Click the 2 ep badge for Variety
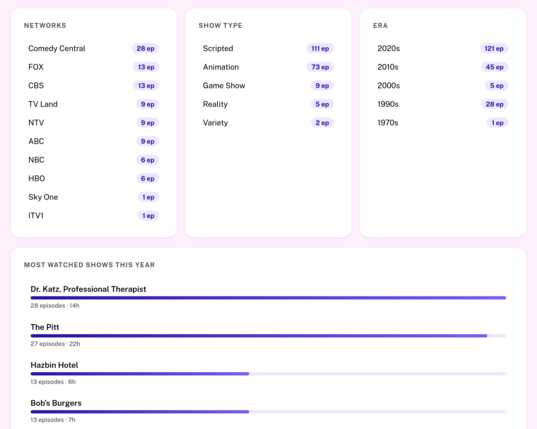Screen dimensions: 537x429 (x=322, y=123)
